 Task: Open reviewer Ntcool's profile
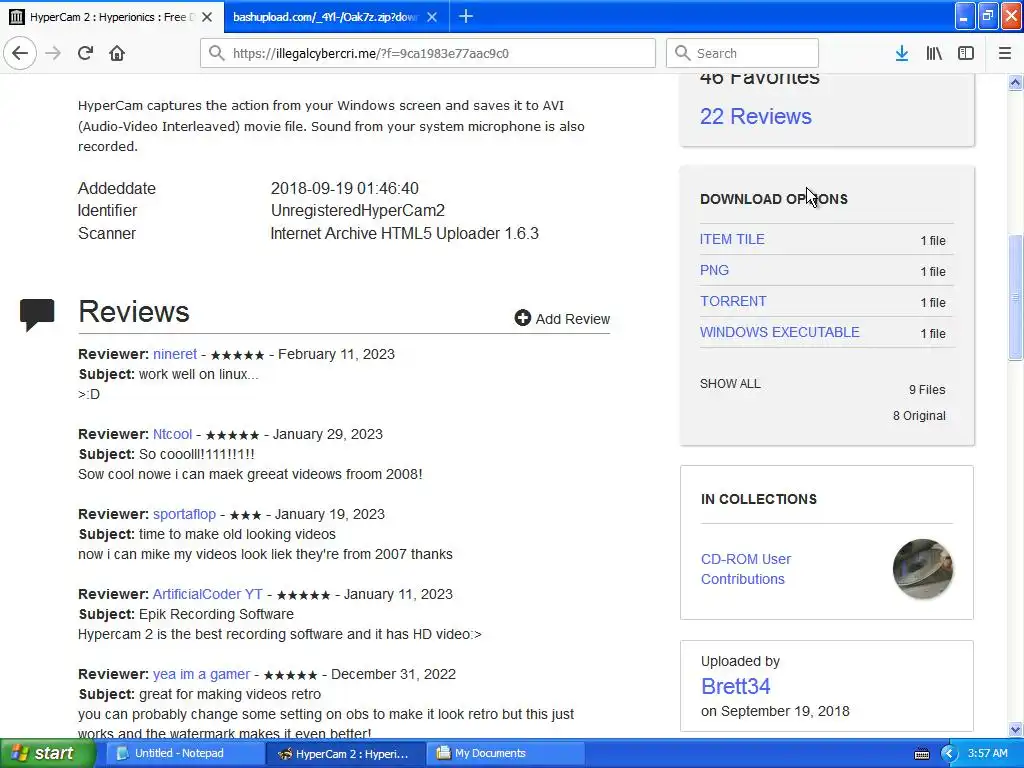click(x=172, y=434)
